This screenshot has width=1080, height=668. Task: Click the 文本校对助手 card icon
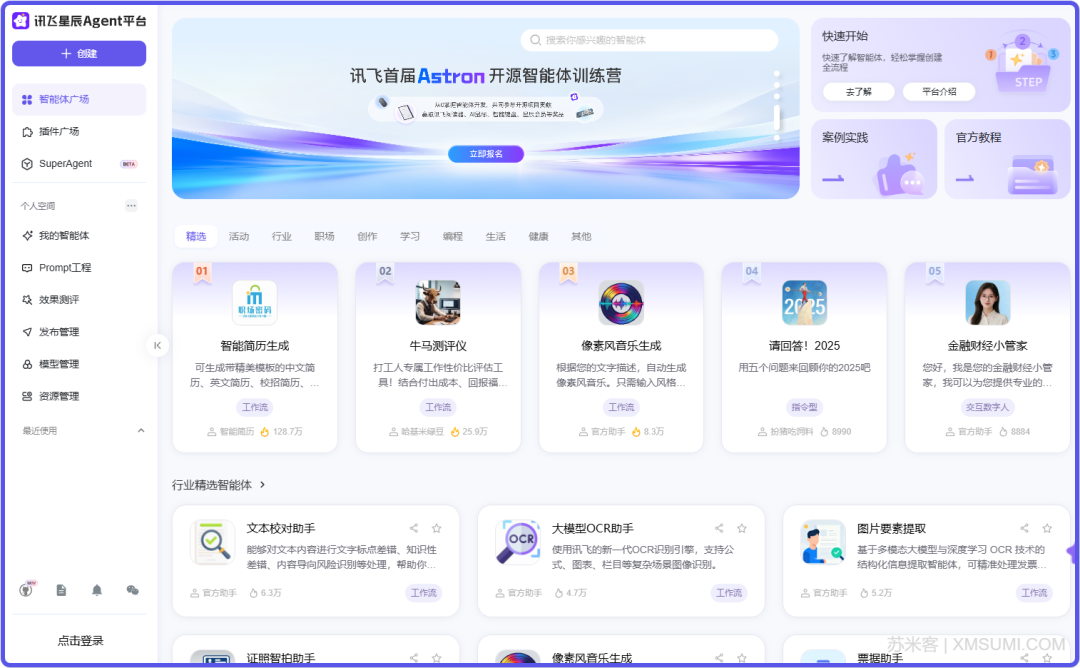[x=212, y=542]
